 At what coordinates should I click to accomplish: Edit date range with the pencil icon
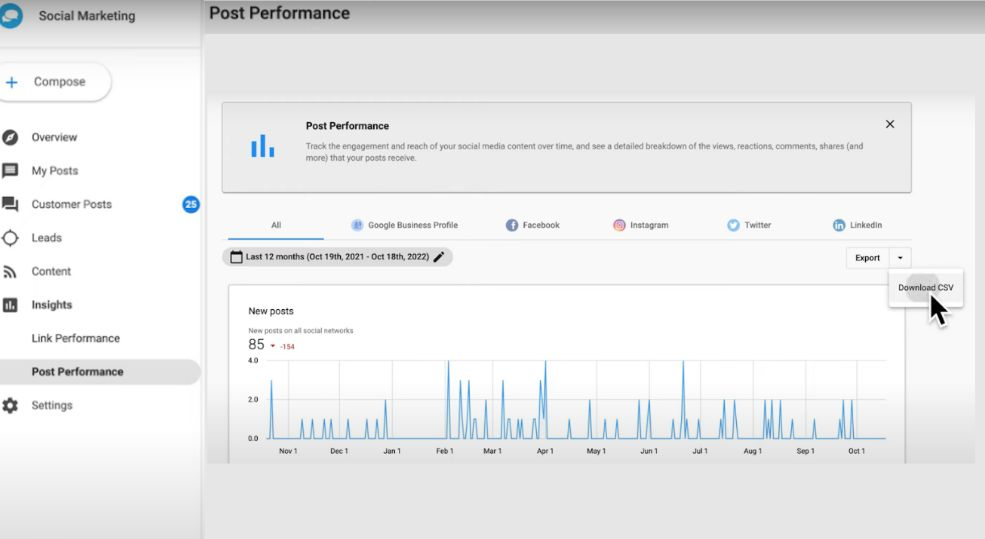point(438,257)
